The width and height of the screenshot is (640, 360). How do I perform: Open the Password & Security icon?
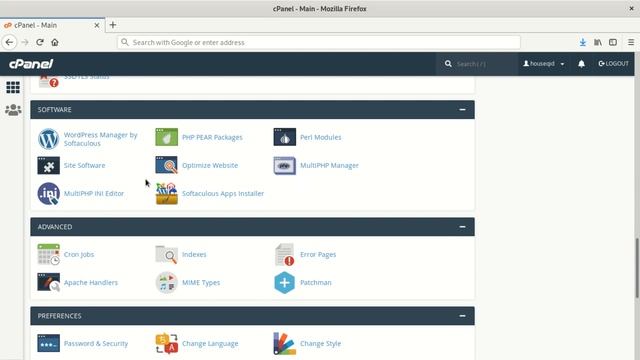tap(49, 343)
